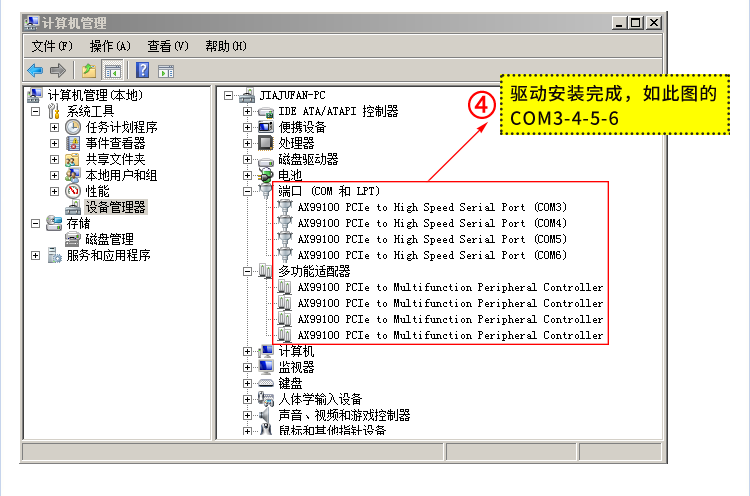750x496 pixels.
Task: Expand the 处理器 node
Action: click(247, 143)
